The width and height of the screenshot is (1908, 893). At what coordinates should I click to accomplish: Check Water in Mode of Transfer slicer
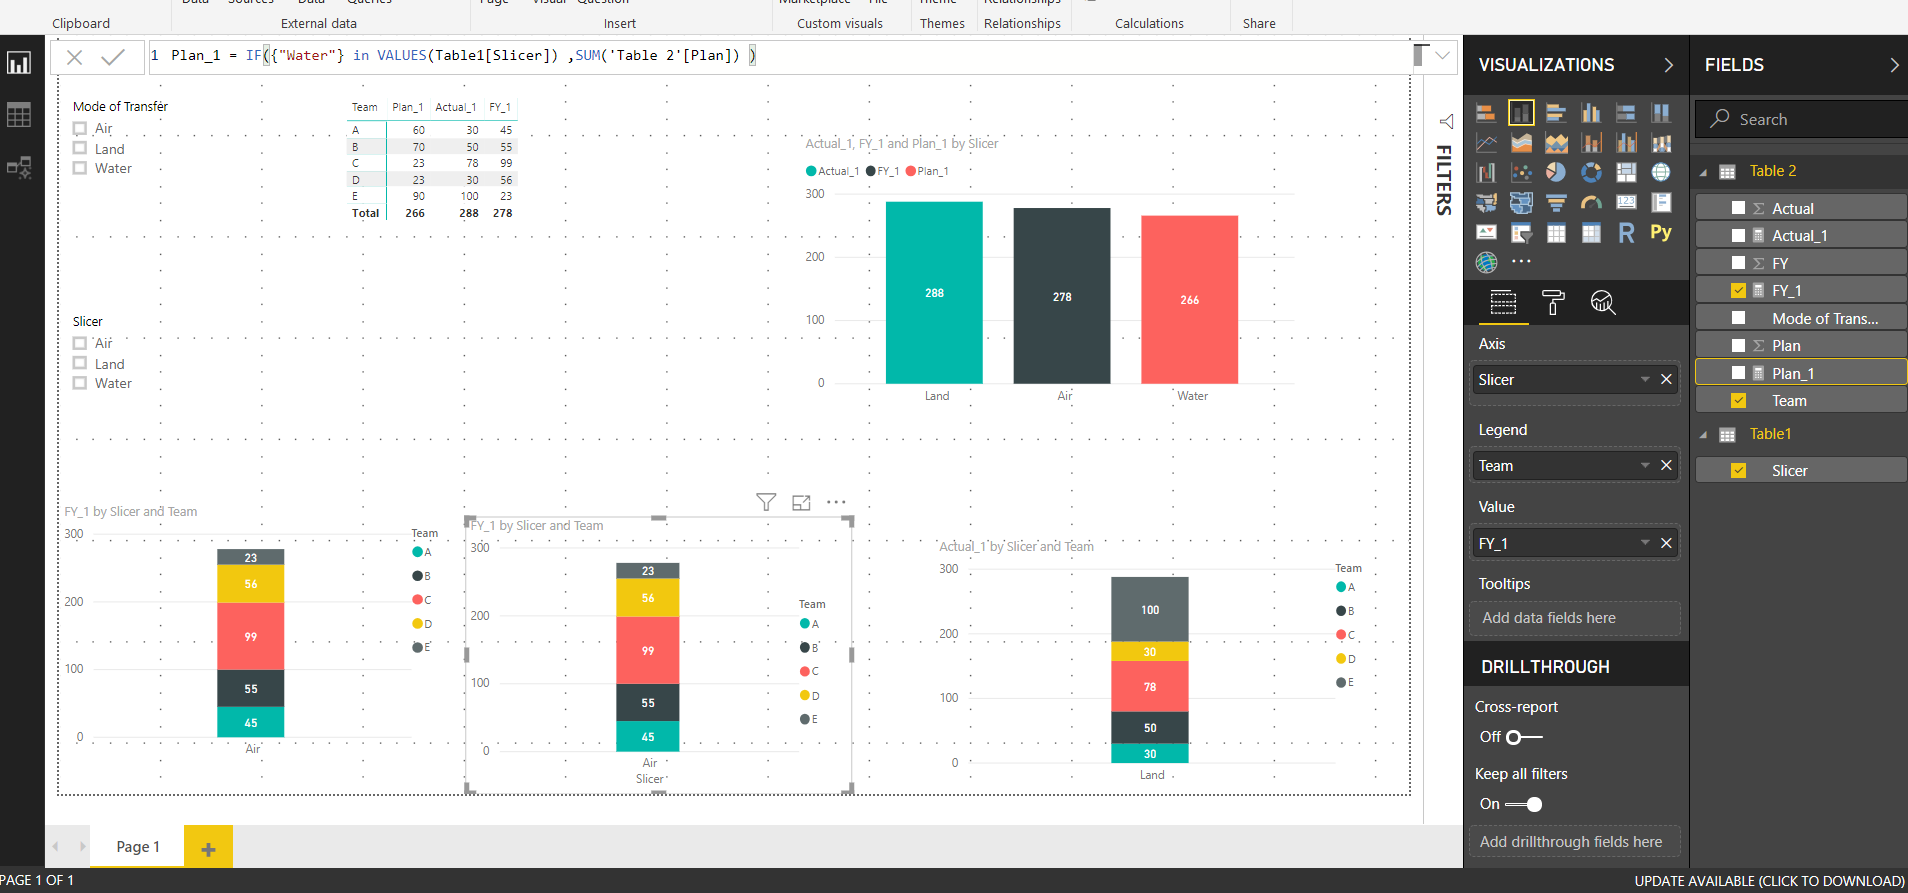tap(80, 168)
